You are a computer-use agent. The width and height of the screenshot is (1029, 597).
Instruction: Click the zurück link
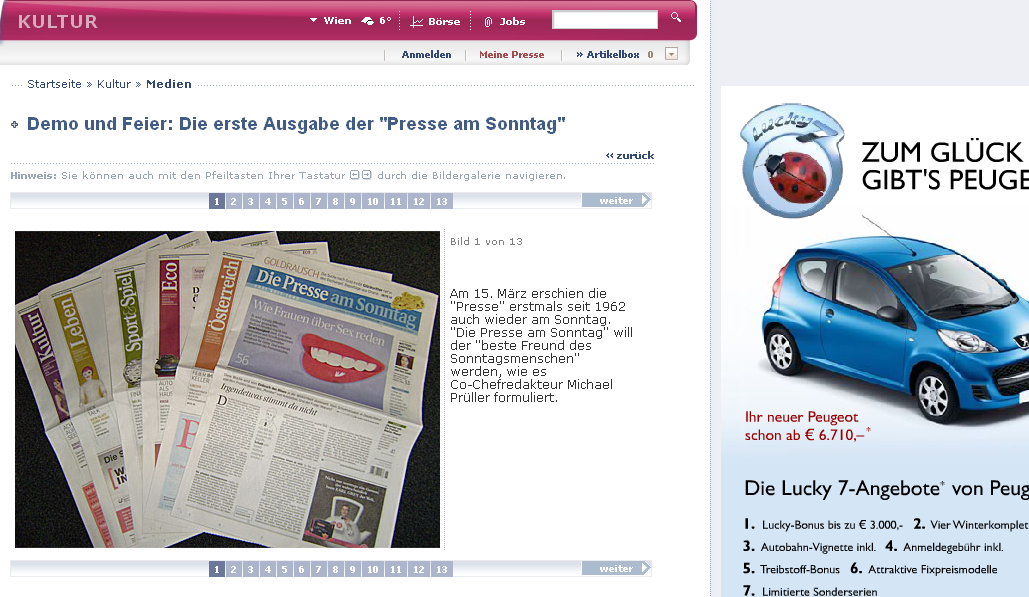(630, 155)
